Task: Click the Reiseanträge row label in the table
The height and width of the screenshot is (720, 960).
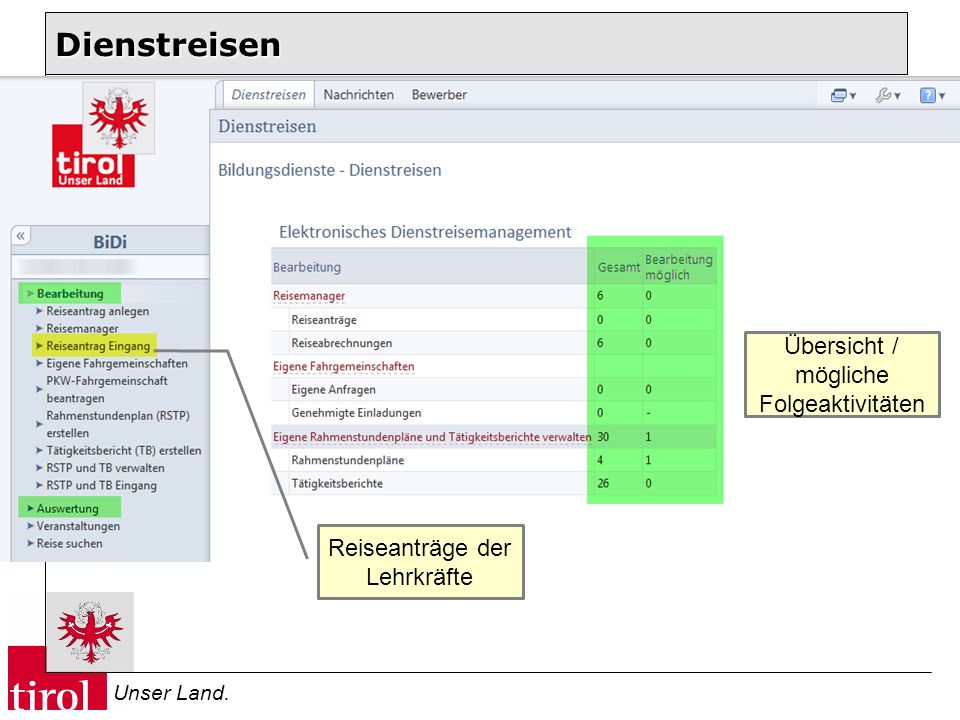Action: pyautogui.click(x=324, y=320)
